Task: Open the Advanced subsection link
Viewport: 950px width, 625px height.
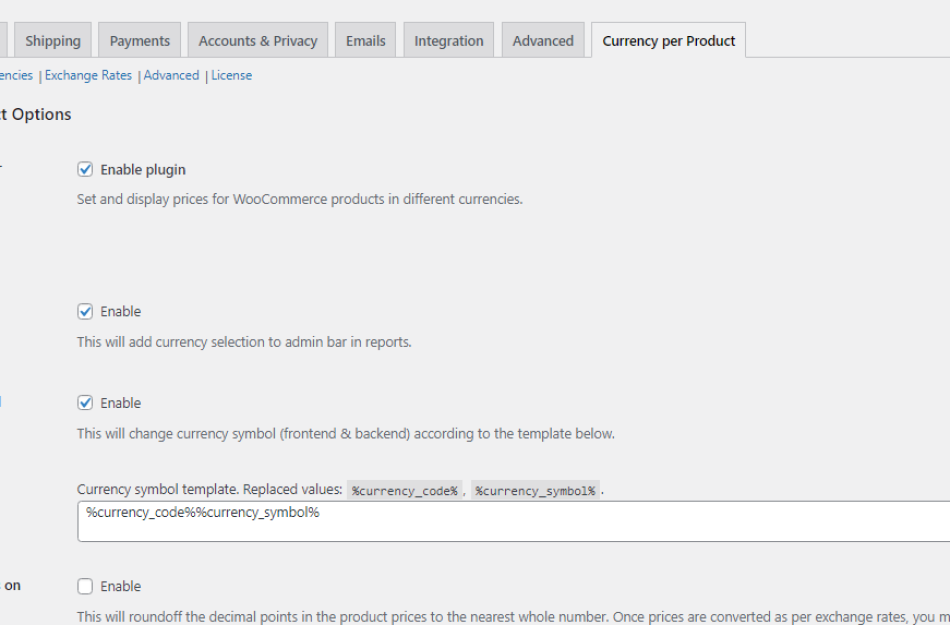Action: point(171,75)
